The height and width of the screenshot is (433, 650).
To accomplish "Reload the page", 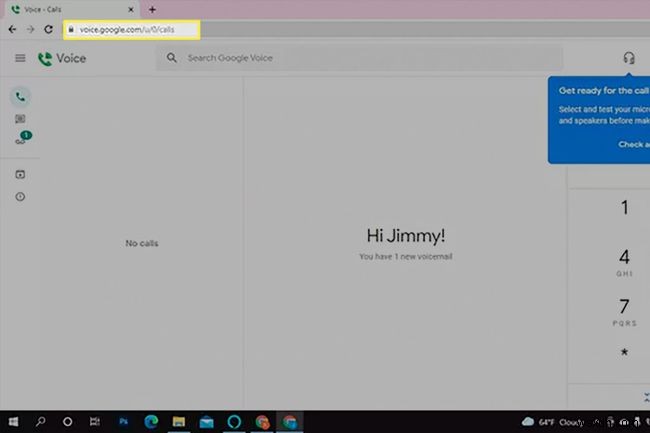I will pyautogui.click(x=49, y=29).
